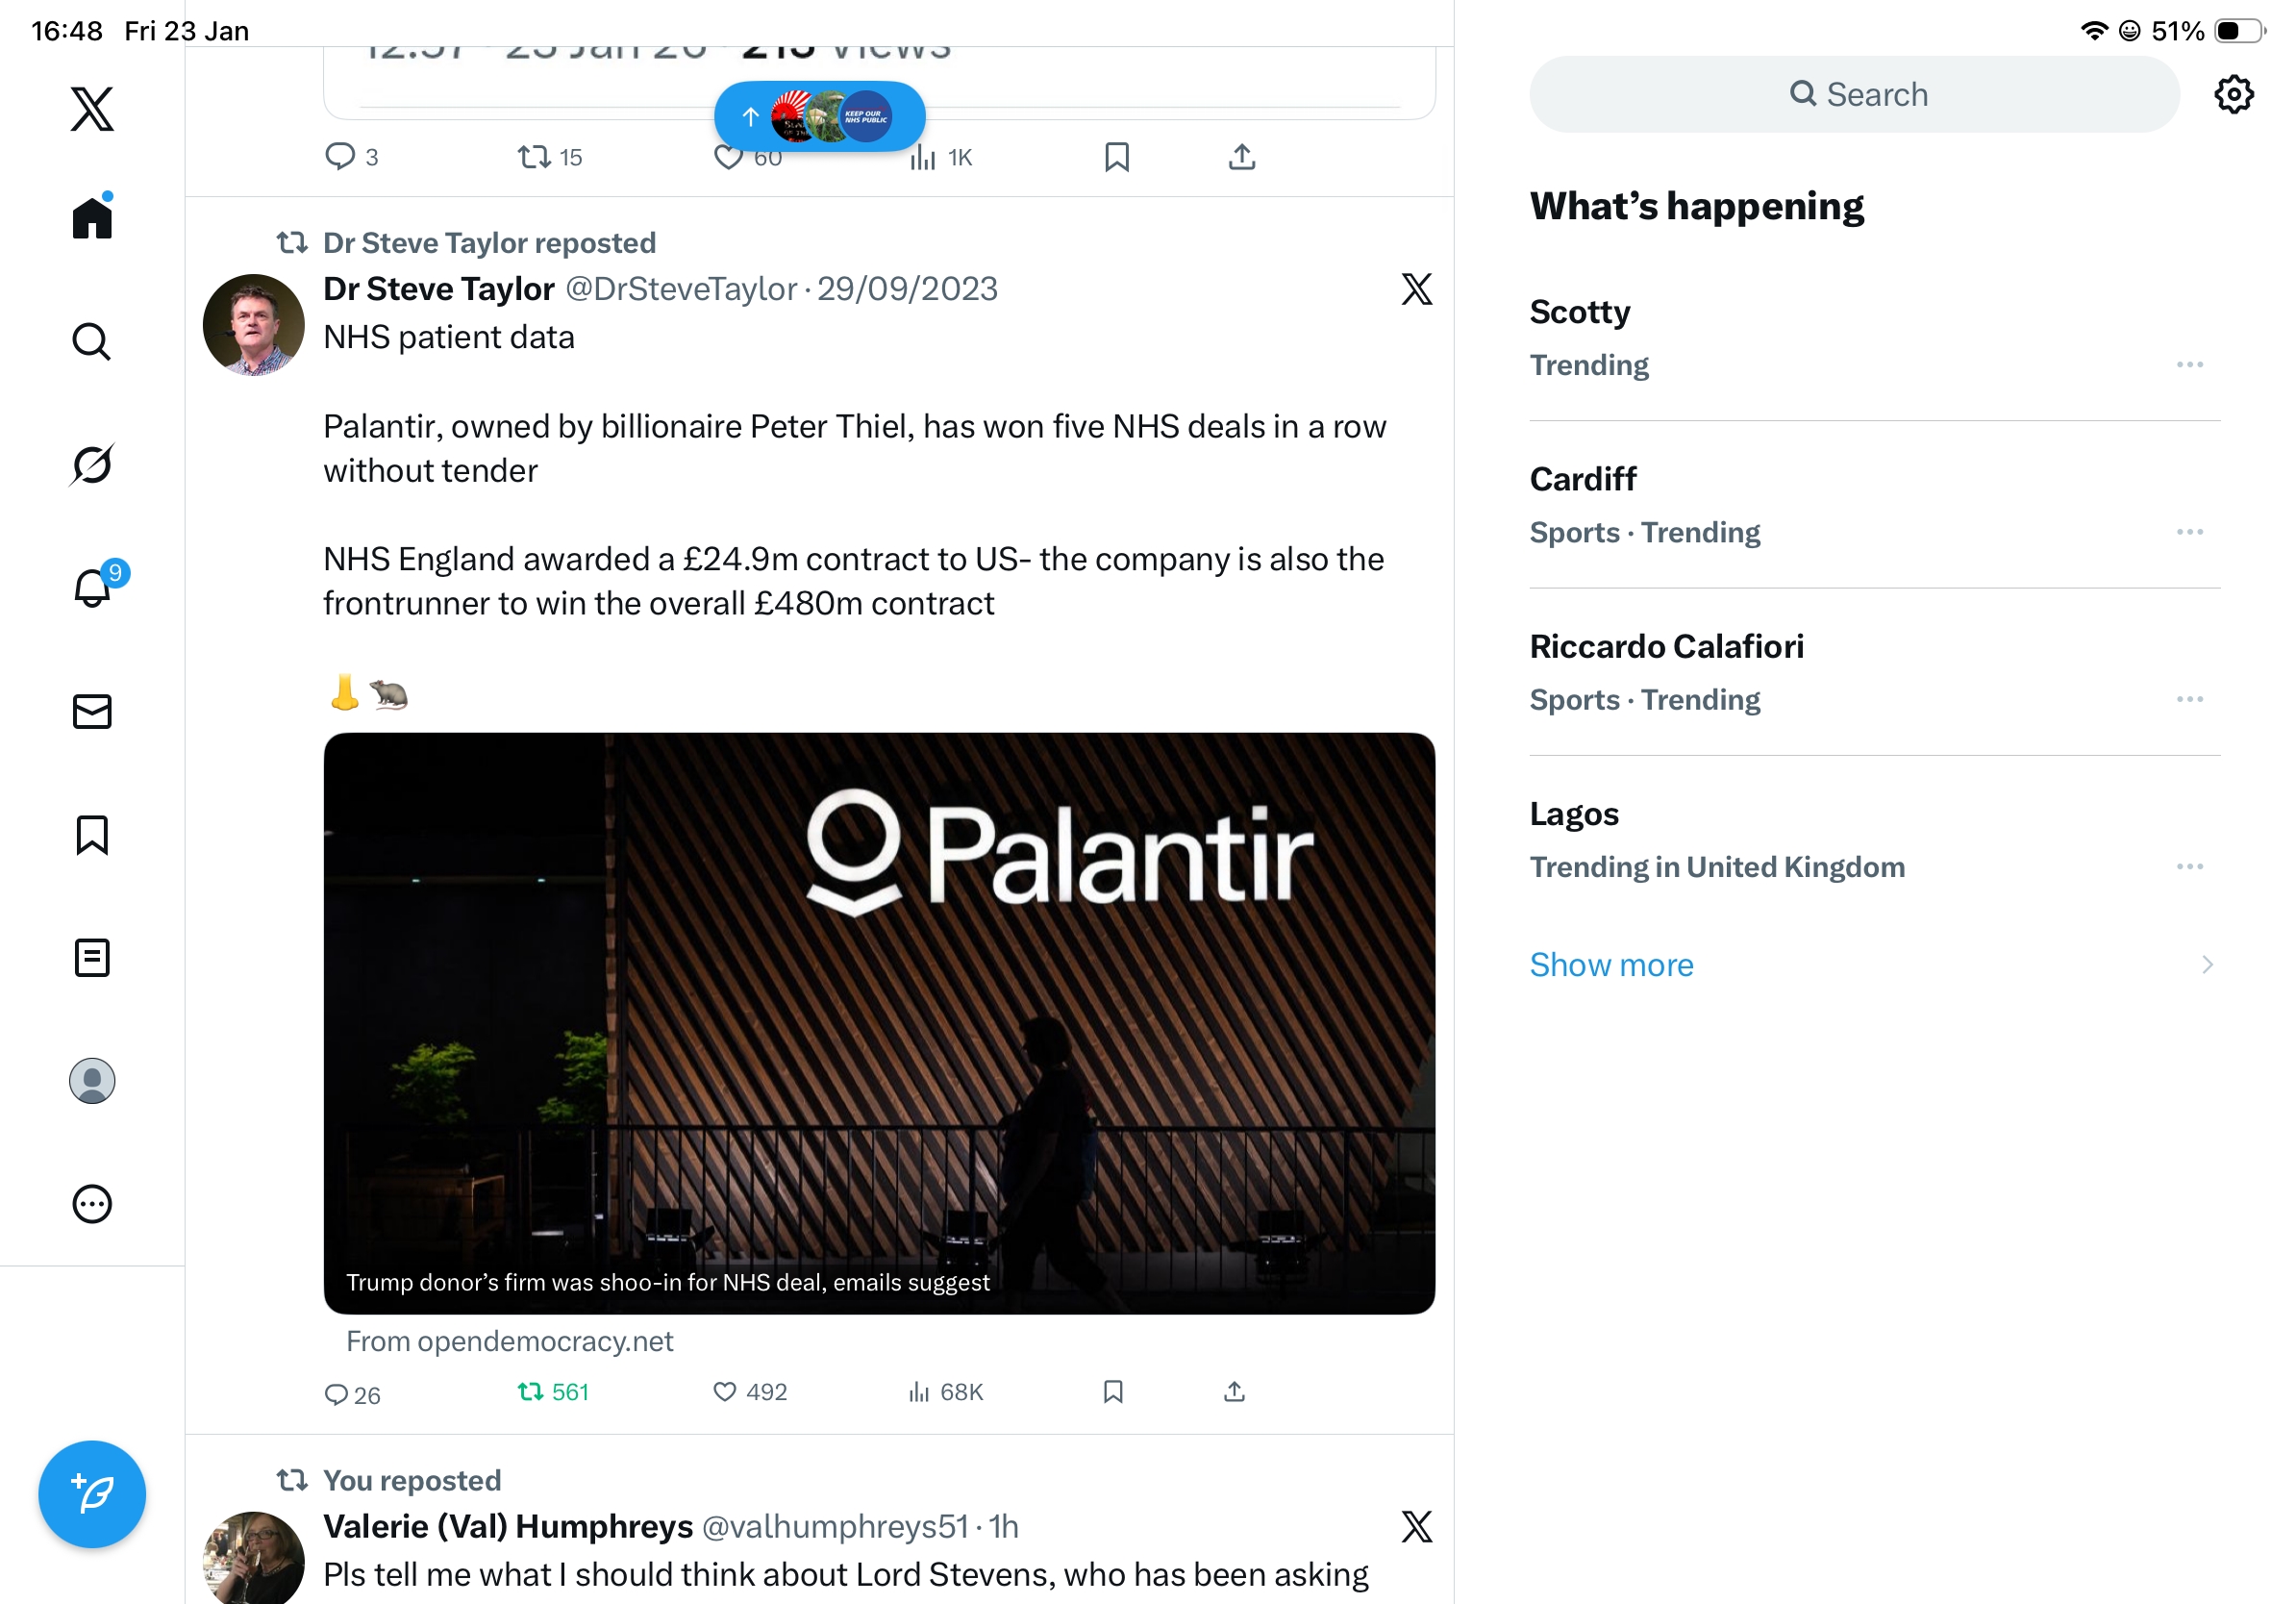The height and width of the screenshot is (1604, 2296).
Task: Open profile avatar in sidebar
Action: click(92, 1081)
